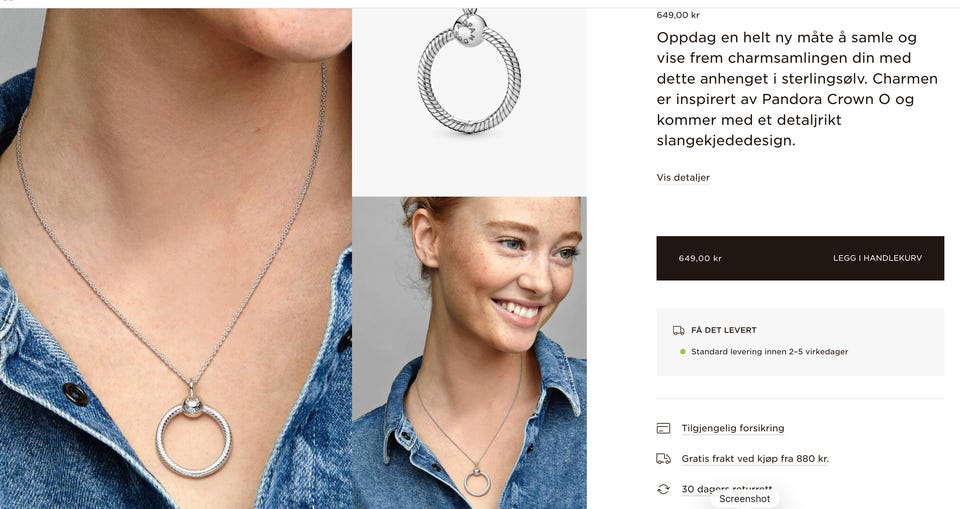Click the card icon next to Tilgjengelig forsikring

(663, 428)
